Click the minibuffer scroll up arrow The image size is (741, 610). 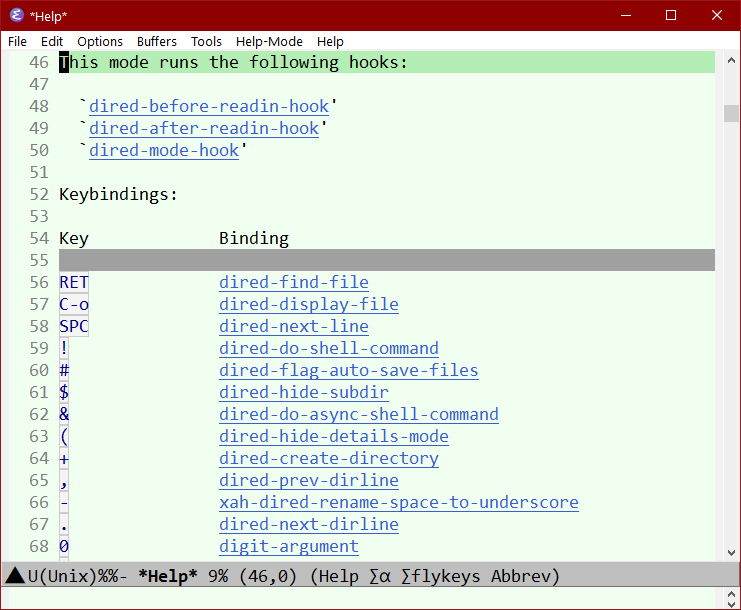coord(731,593)
